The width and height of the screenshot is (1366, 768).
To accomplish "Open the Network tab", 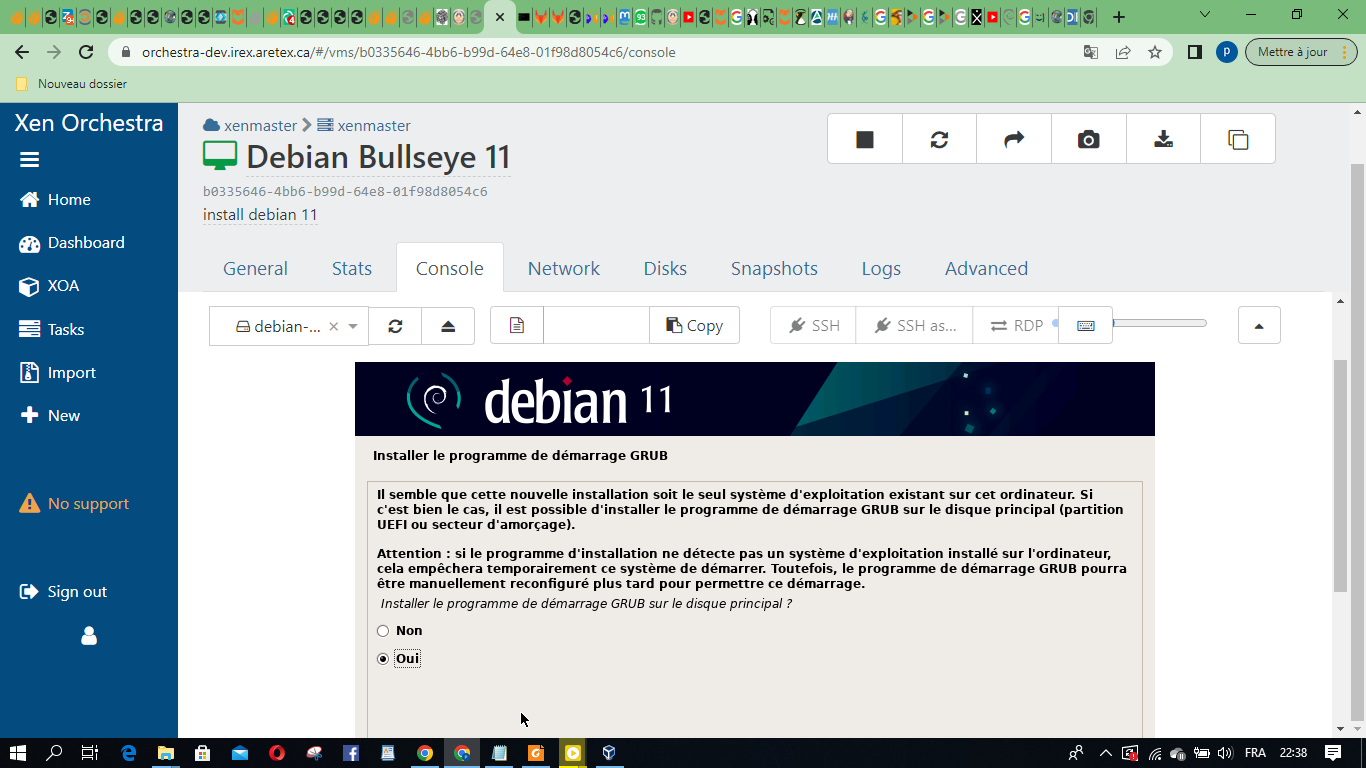I will pos(564,268).
